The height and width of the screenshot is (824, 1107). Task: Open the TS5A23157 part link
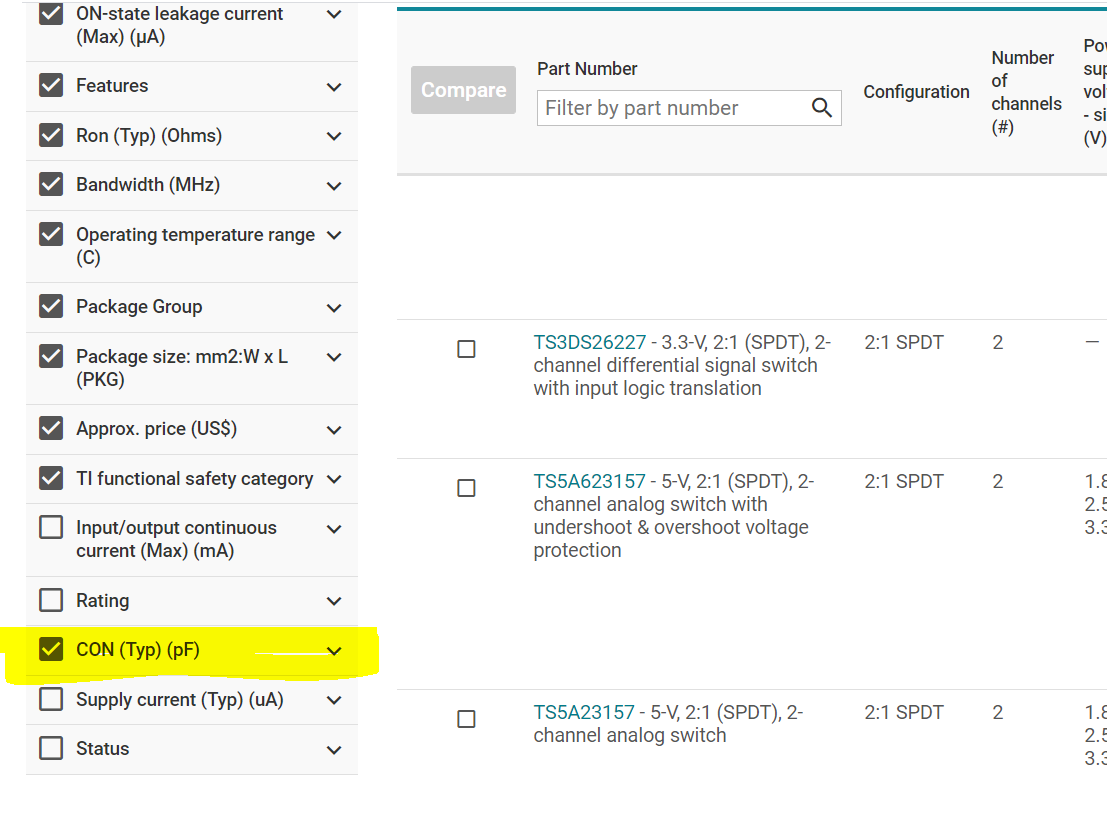pos(584,713)
